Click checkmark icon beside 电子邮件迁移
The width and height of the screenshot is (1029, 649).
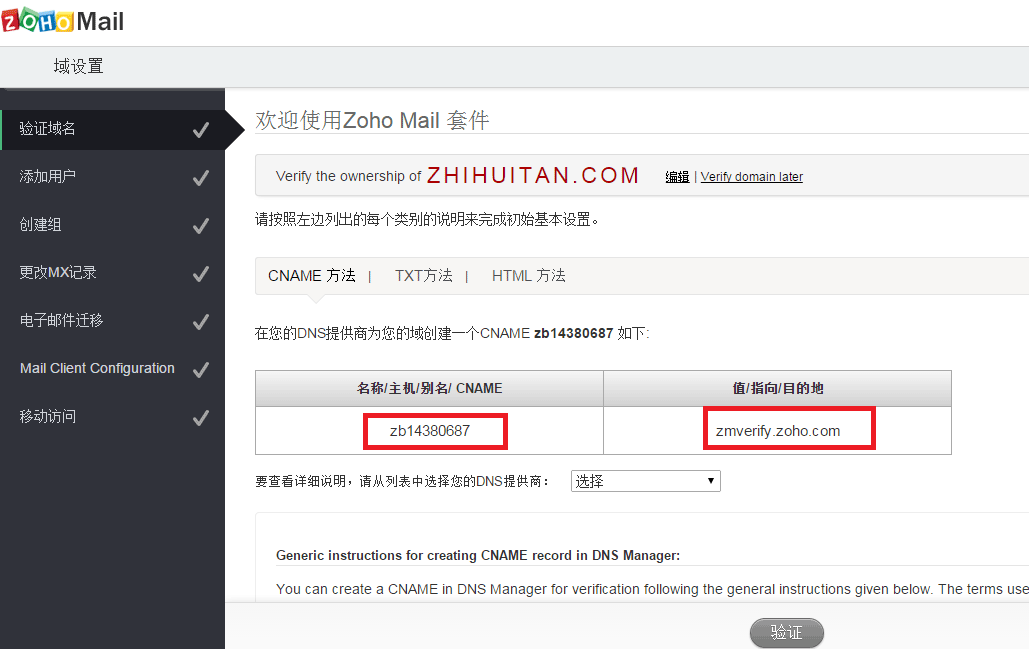(201, 322)
